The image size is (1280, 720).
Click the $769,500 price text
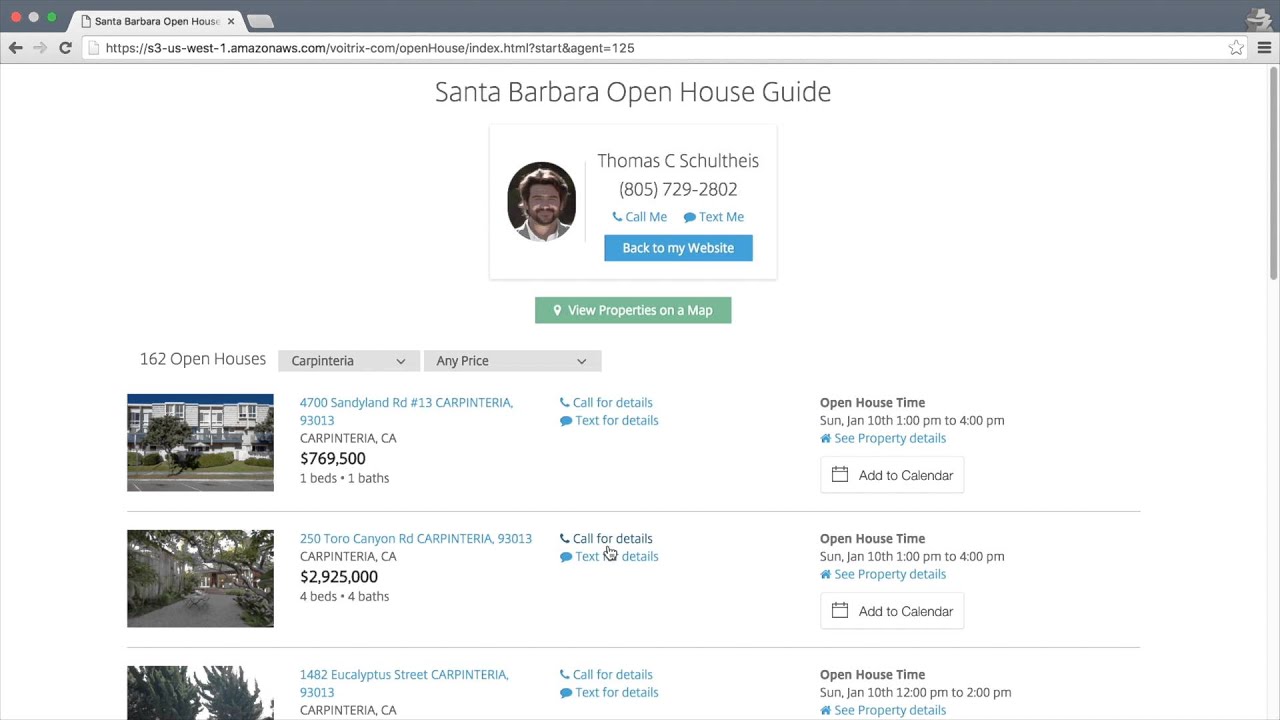tap(333, 458)
